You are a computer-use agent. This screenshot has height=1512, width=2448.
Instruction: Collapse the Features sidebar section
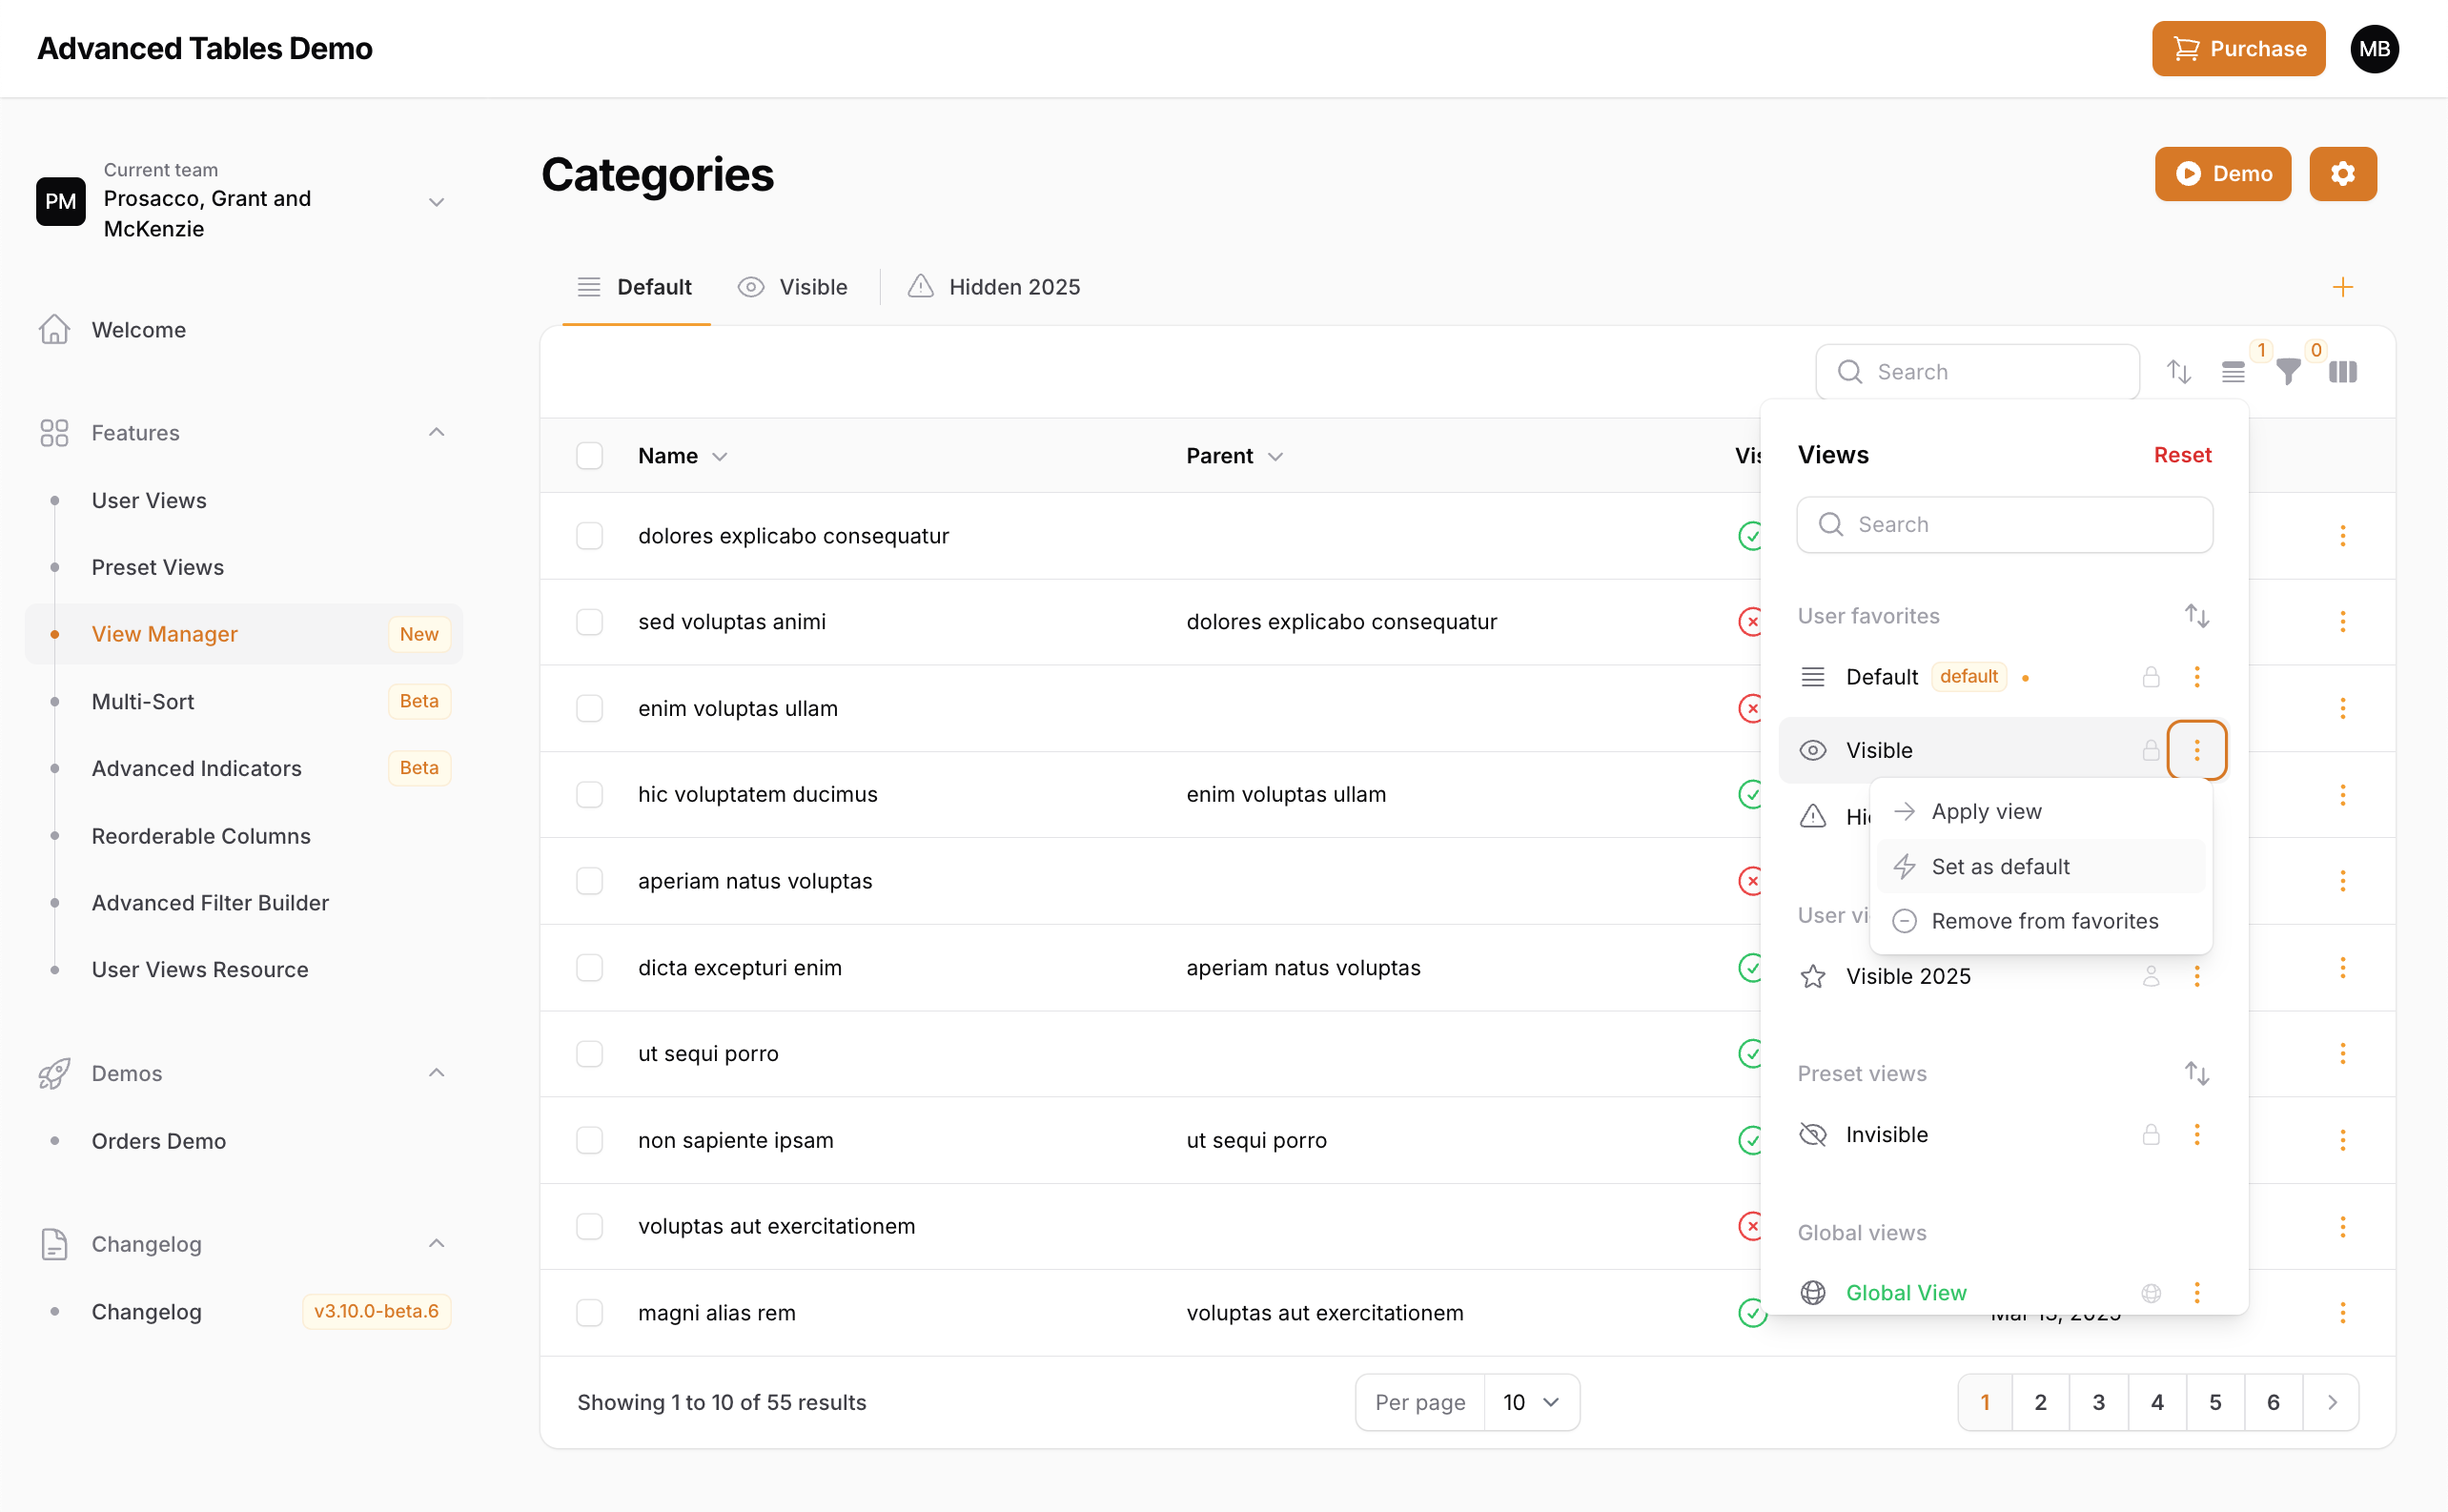[x=436, y=432]
